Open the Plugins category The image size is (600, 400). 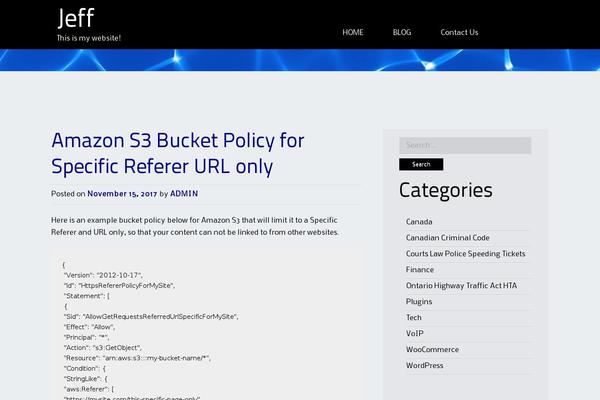[x=419, y=302]
